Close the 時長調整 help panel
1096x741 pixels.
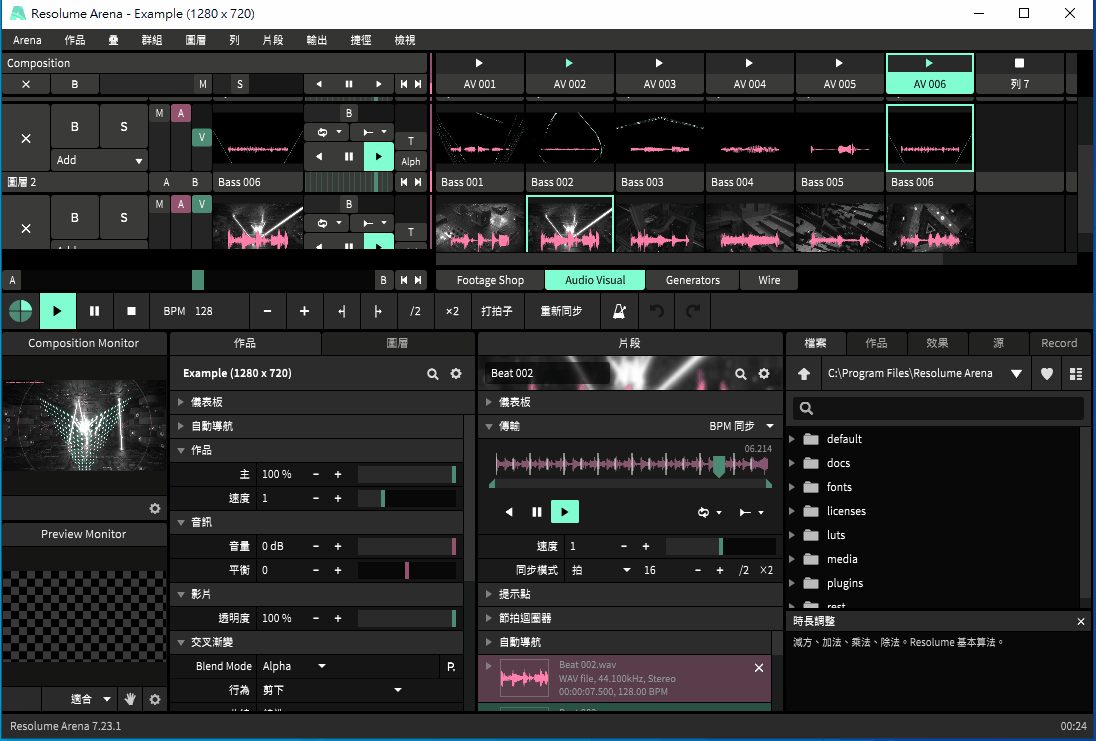[x=1081, y=621]
